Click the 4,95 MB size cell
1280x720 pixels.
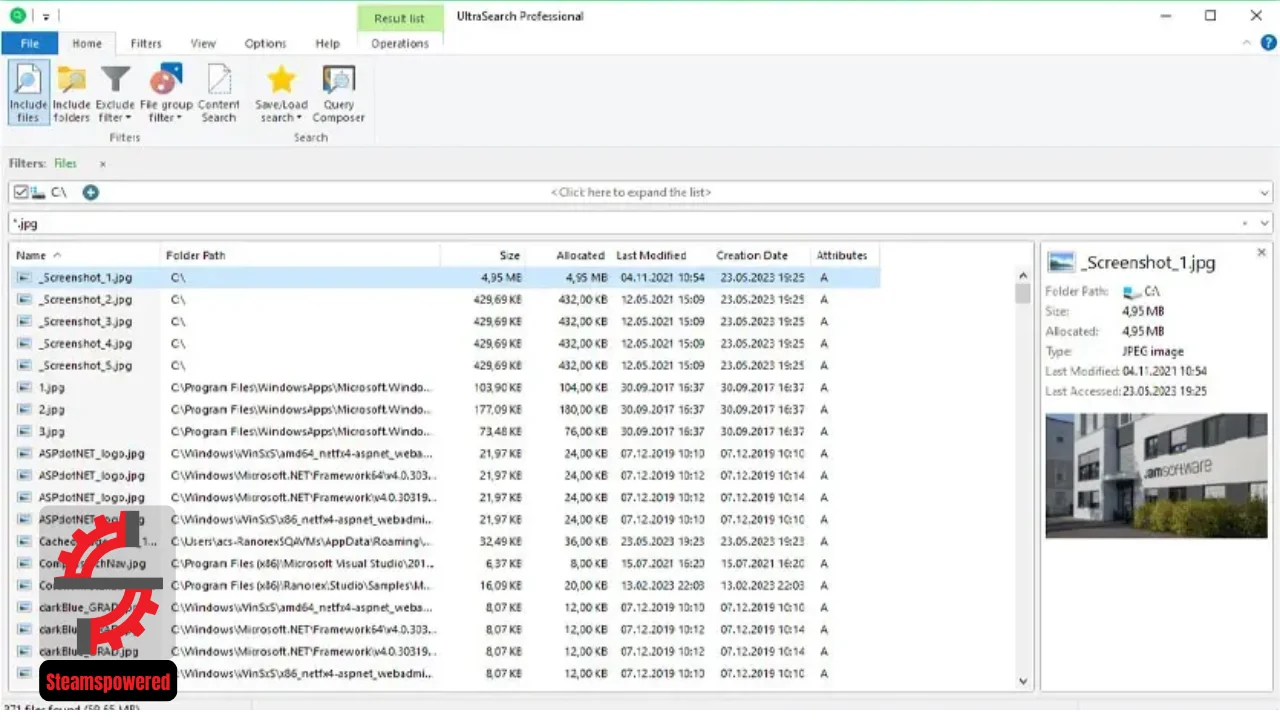(x=501, y=278)
